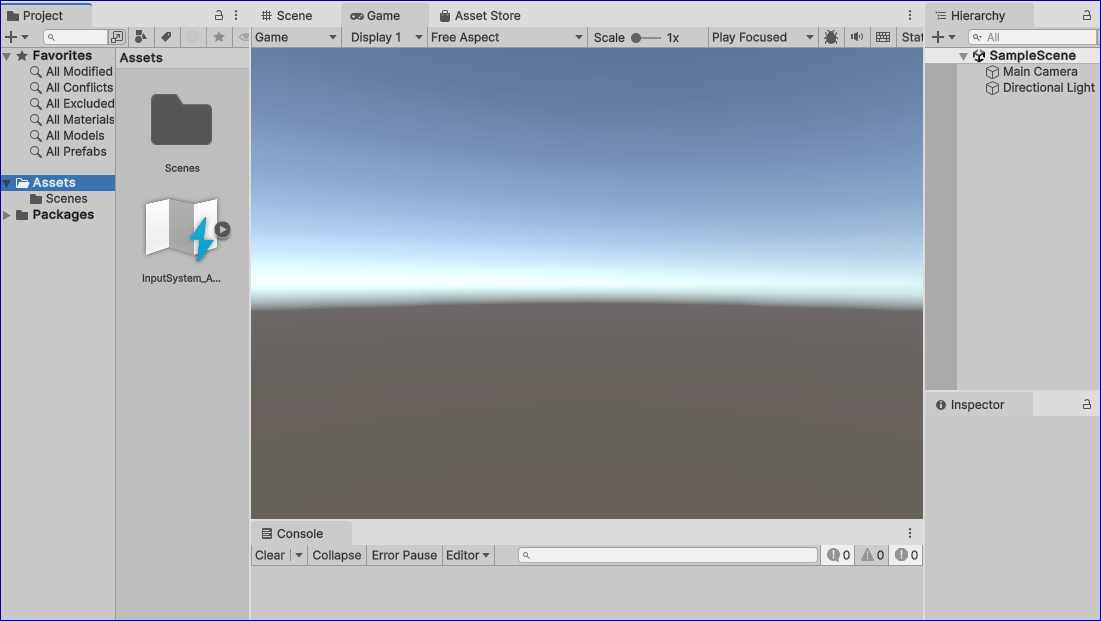The image size is (1101, 621).
Task: Toggle warning messages counter in Console
Action: point(872,555)
